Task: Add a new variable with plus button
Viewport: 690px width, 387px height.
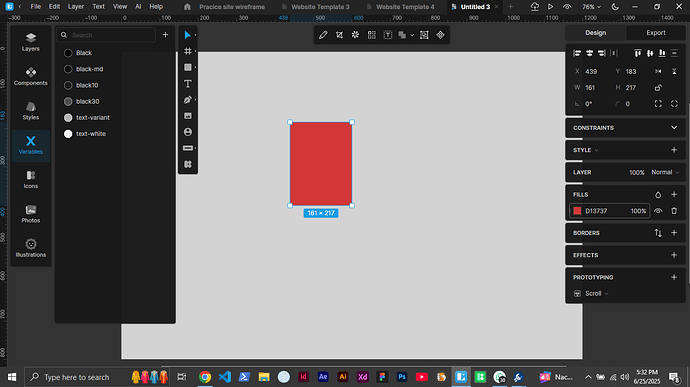Action: coord(165,35)
